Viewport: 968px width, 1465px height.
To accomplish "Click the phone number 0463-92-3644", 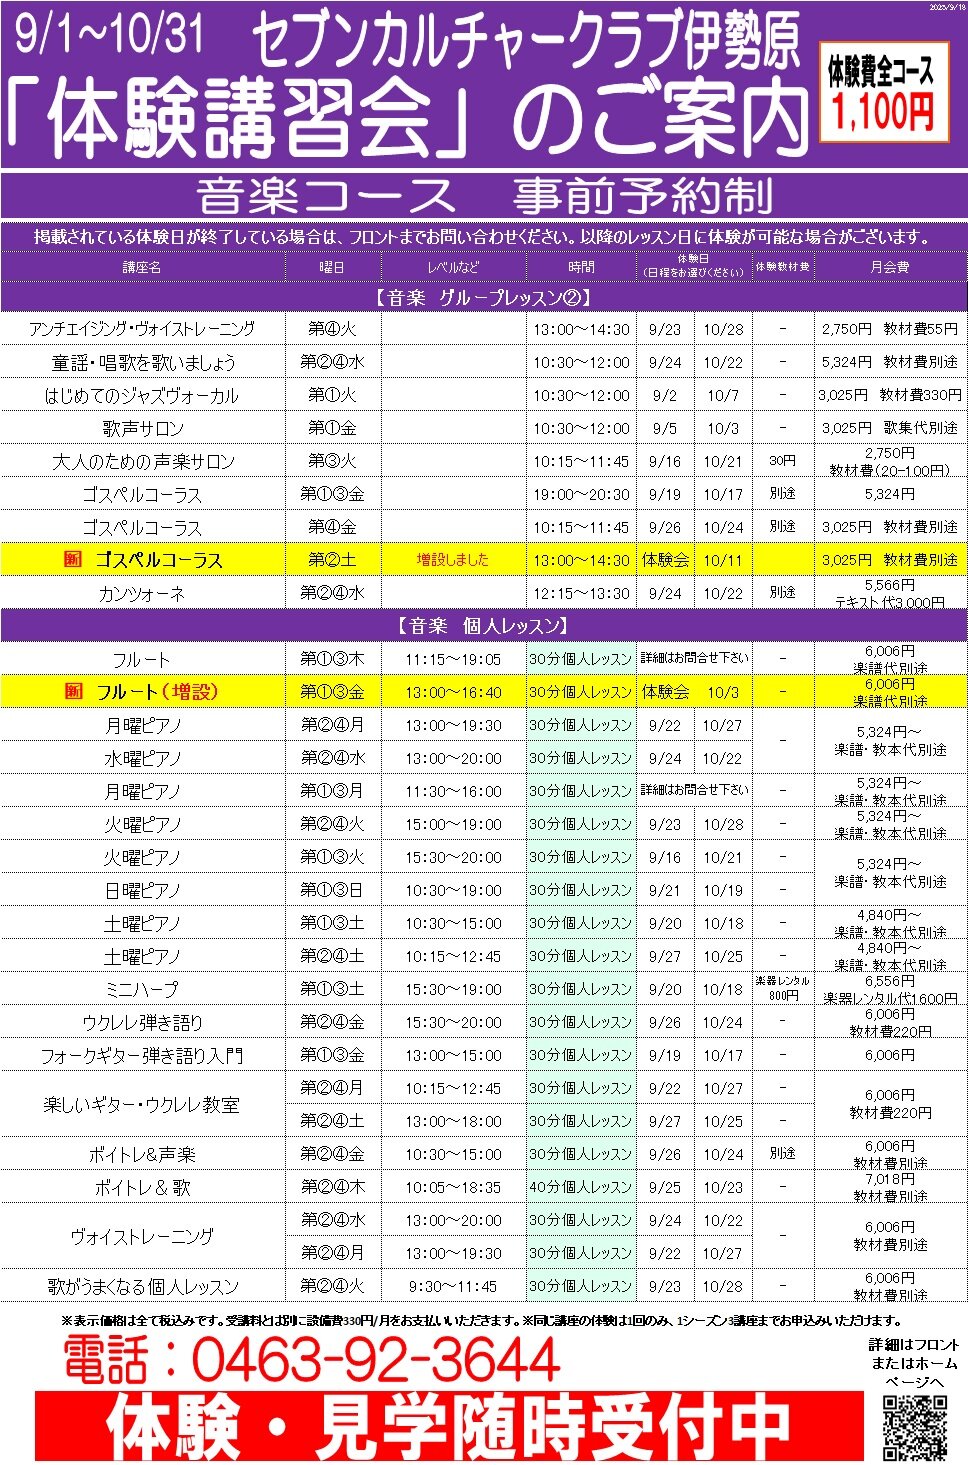I will point(374,1360).
